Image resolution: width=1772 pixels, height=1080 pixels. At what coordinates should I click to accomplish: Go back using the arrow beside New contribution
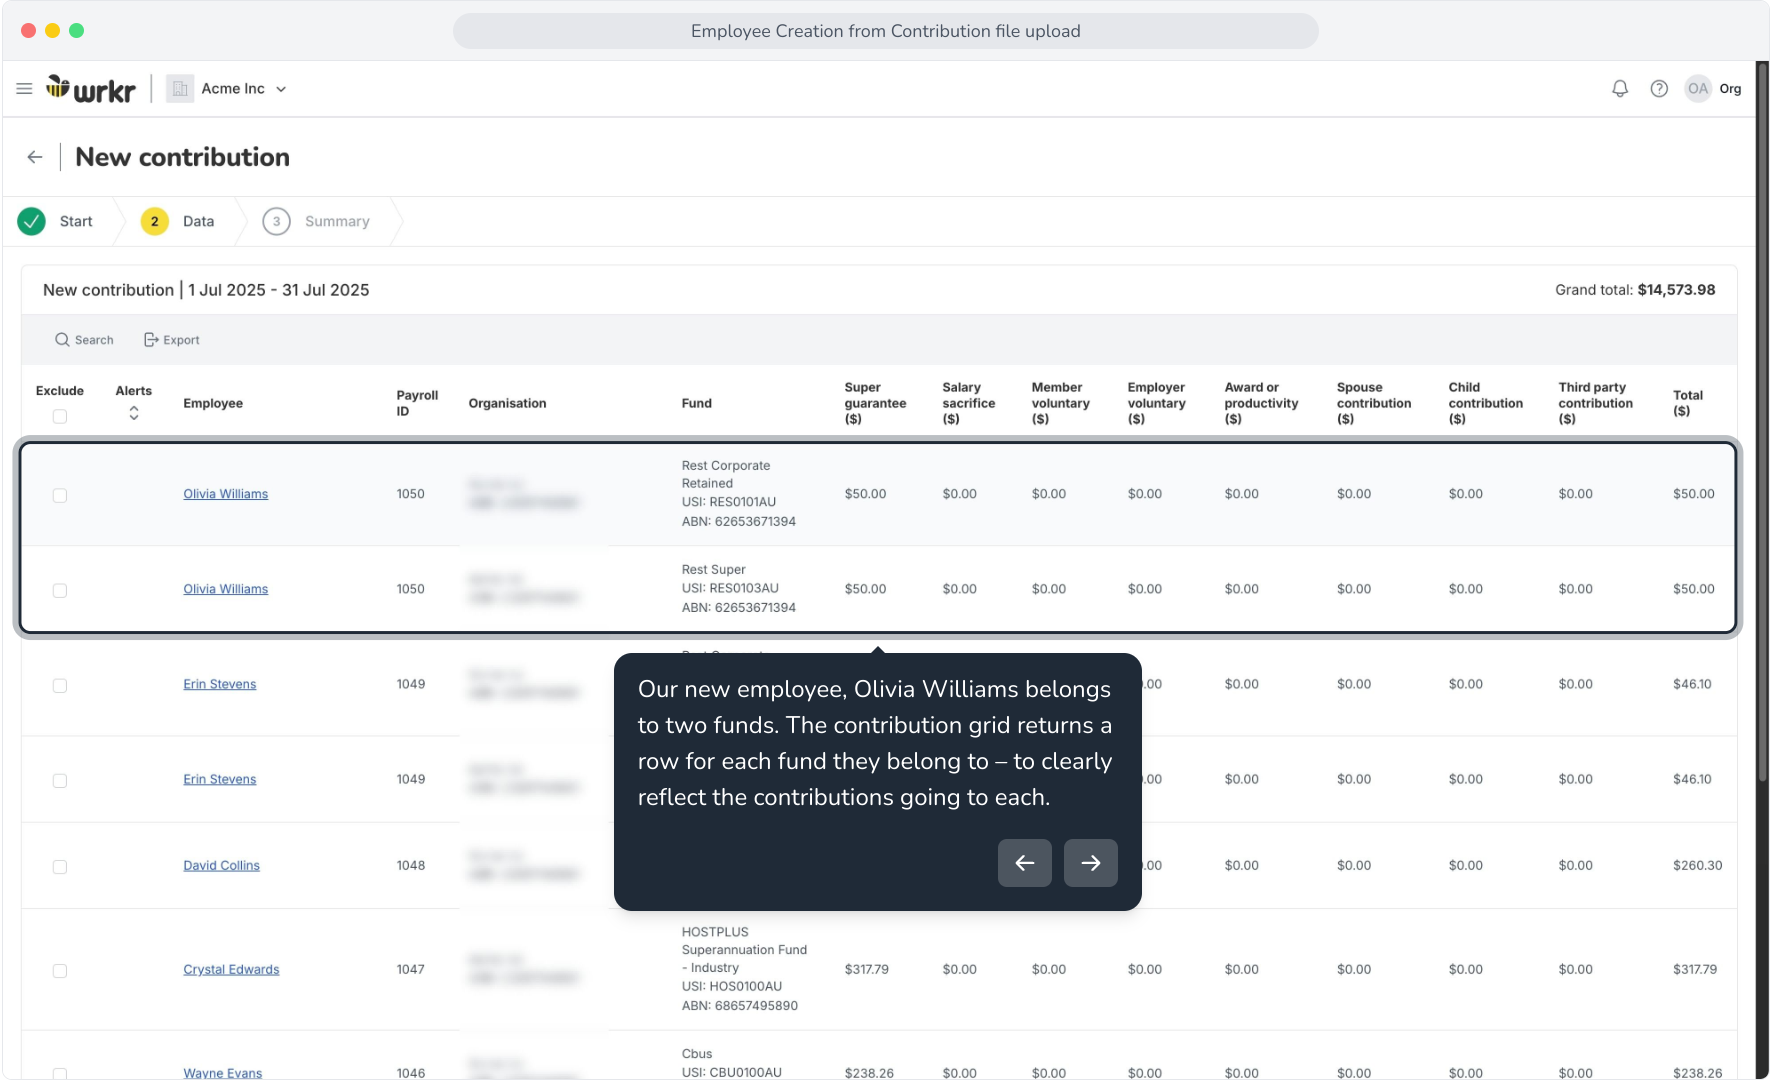point(35,157)
